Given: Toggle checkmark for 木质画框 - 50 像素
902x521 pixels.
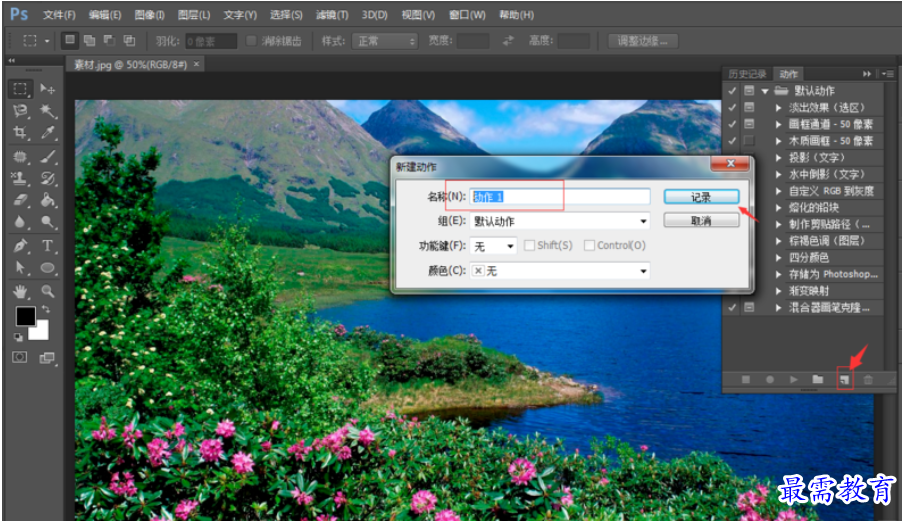Looking at the screenshot, I should click(732, 141).
